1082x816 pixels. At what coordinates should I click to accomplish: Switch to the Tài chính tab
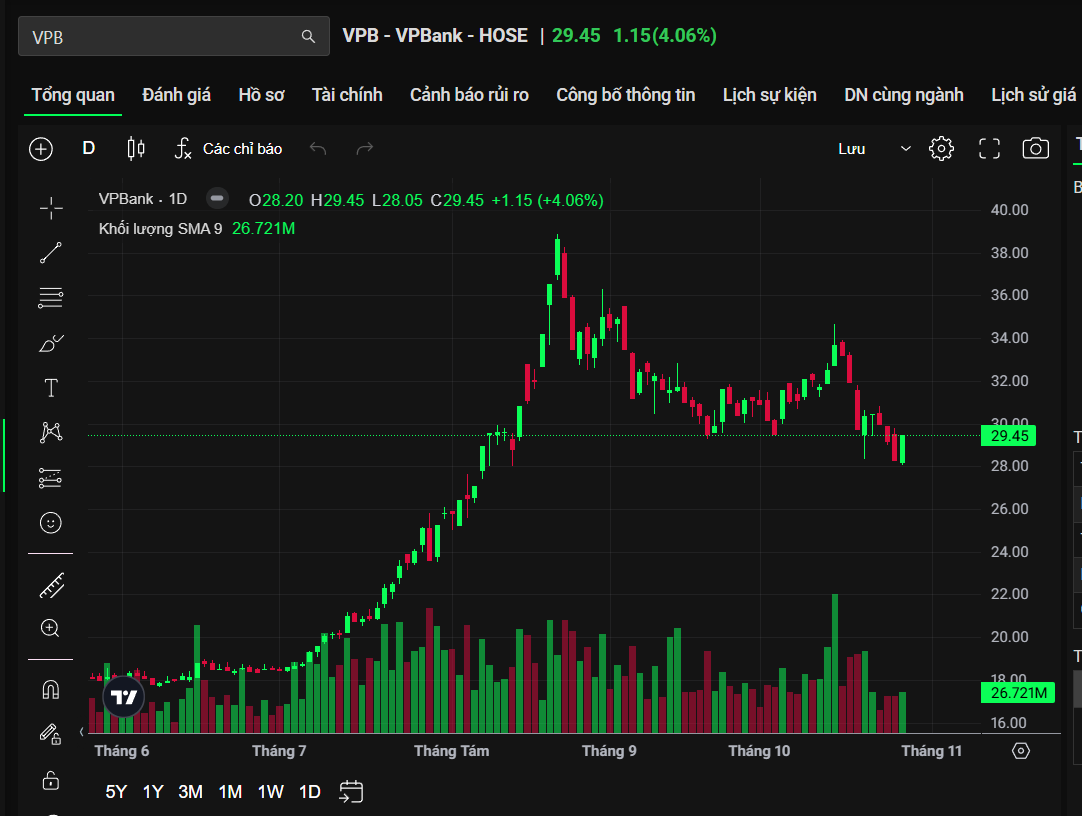tap(347, 95)
